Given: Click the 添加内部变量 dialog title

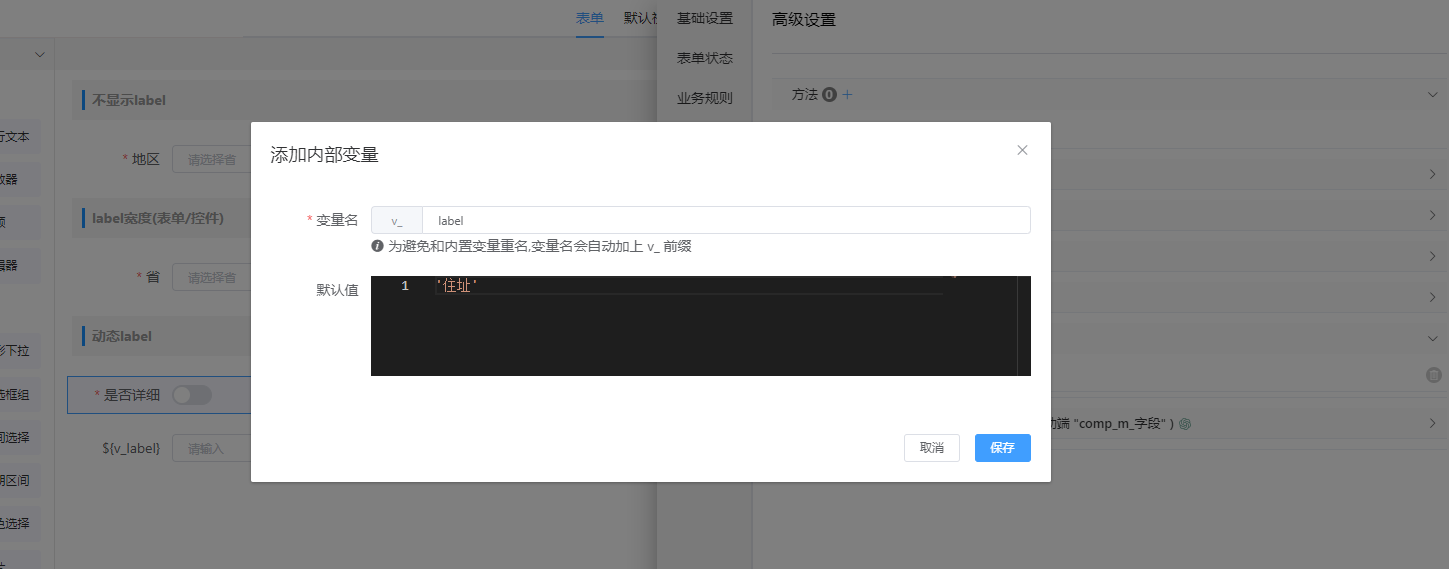Looking at the screenshot, I should point(324,155).
